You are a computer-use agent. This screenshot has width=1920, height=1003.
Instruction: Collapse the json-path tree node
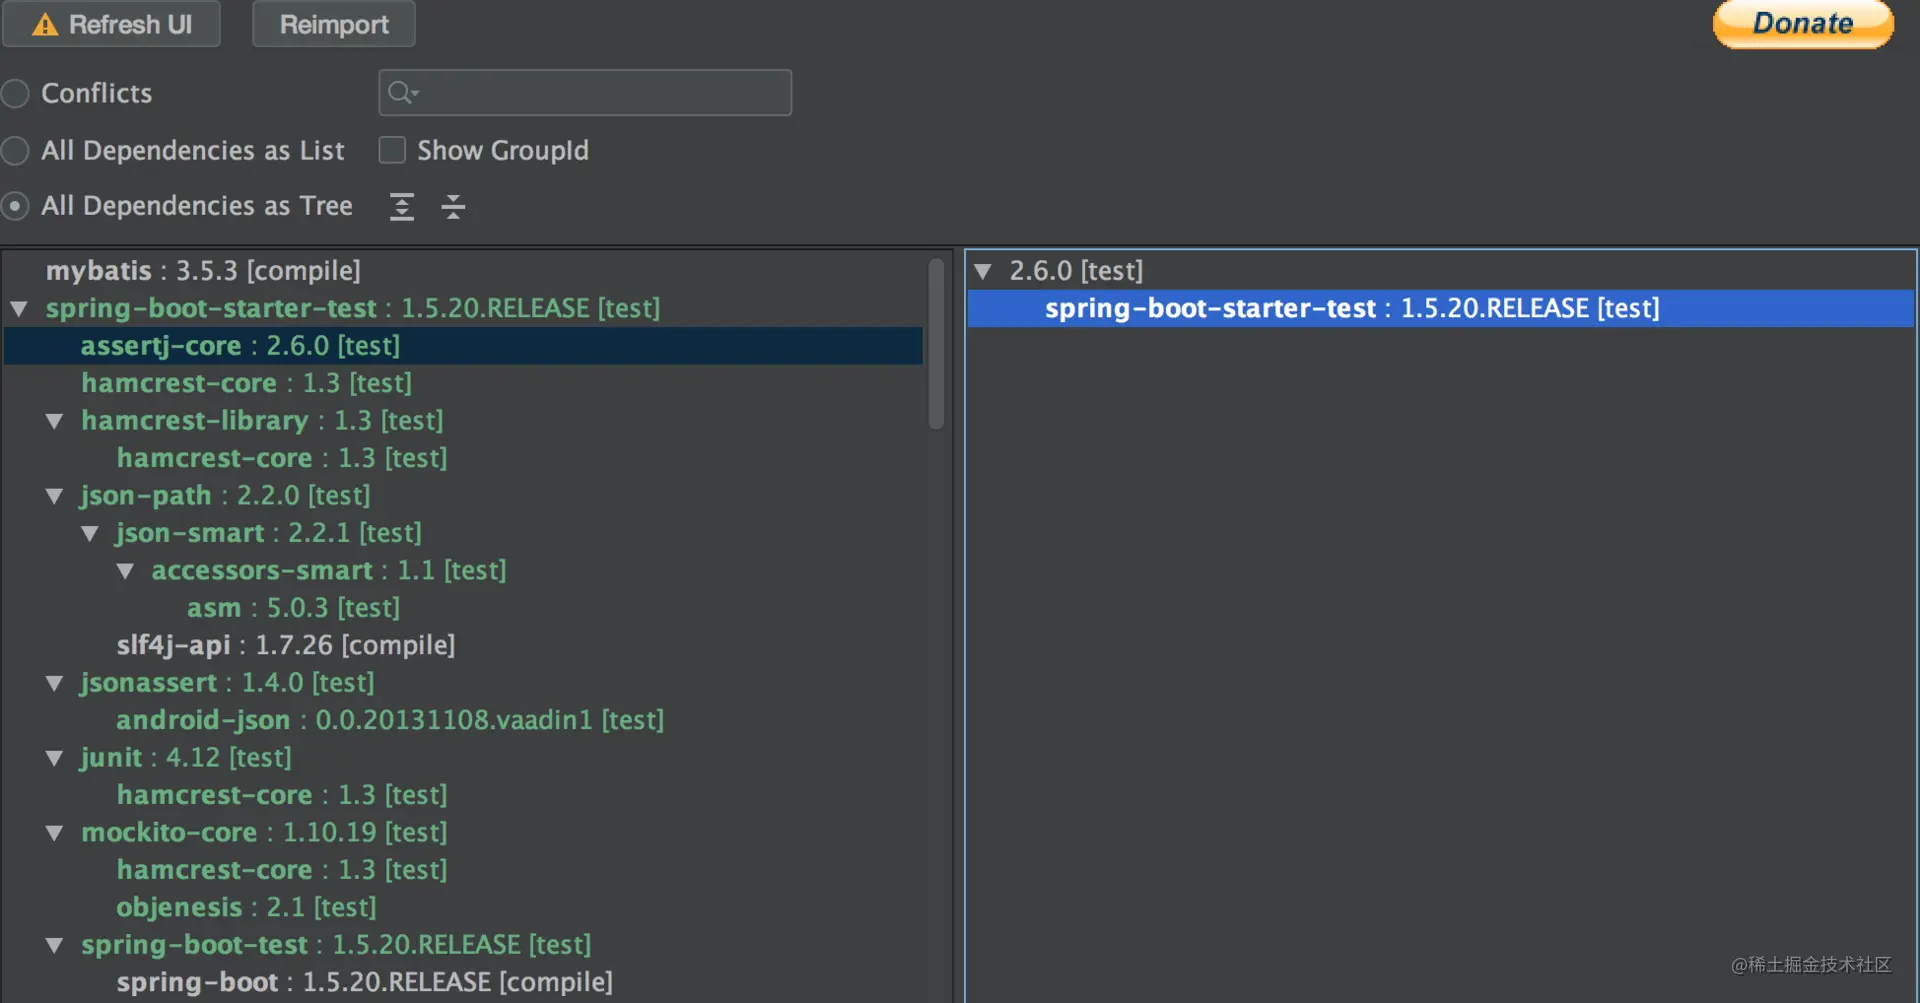[x=55, y=496]
